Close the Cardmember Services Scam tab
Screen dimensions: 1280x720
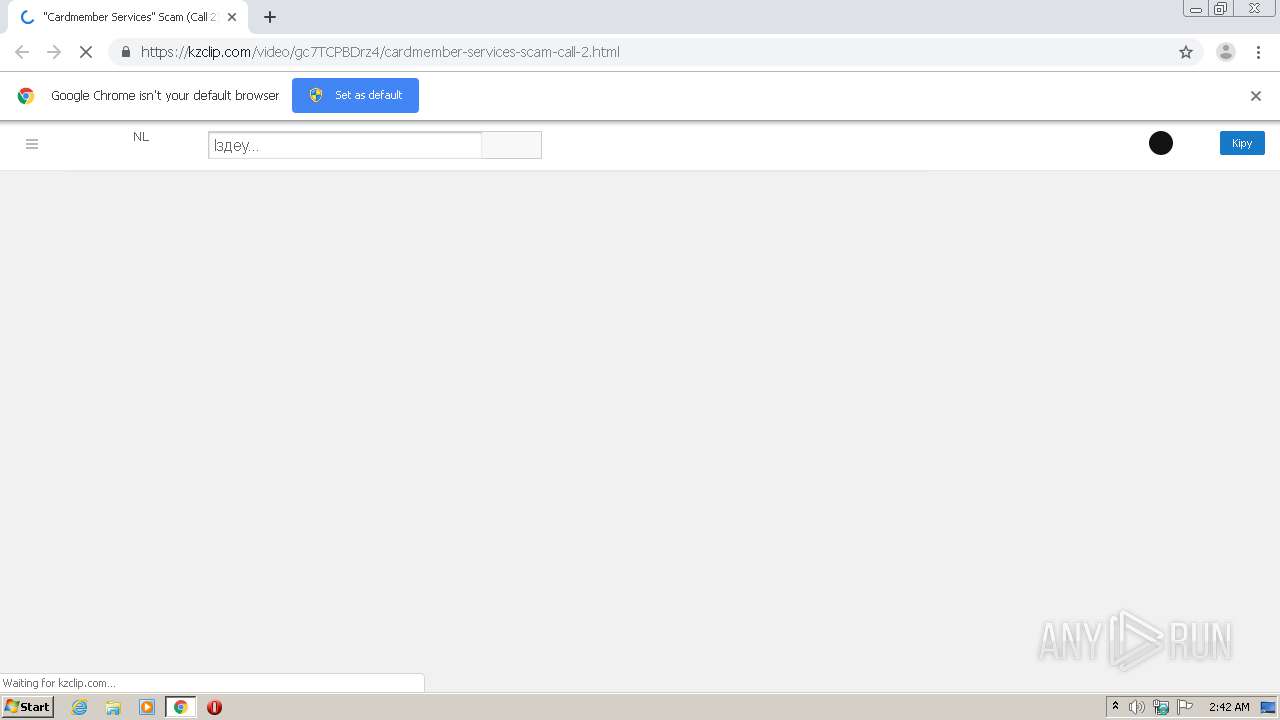point(232,17)
